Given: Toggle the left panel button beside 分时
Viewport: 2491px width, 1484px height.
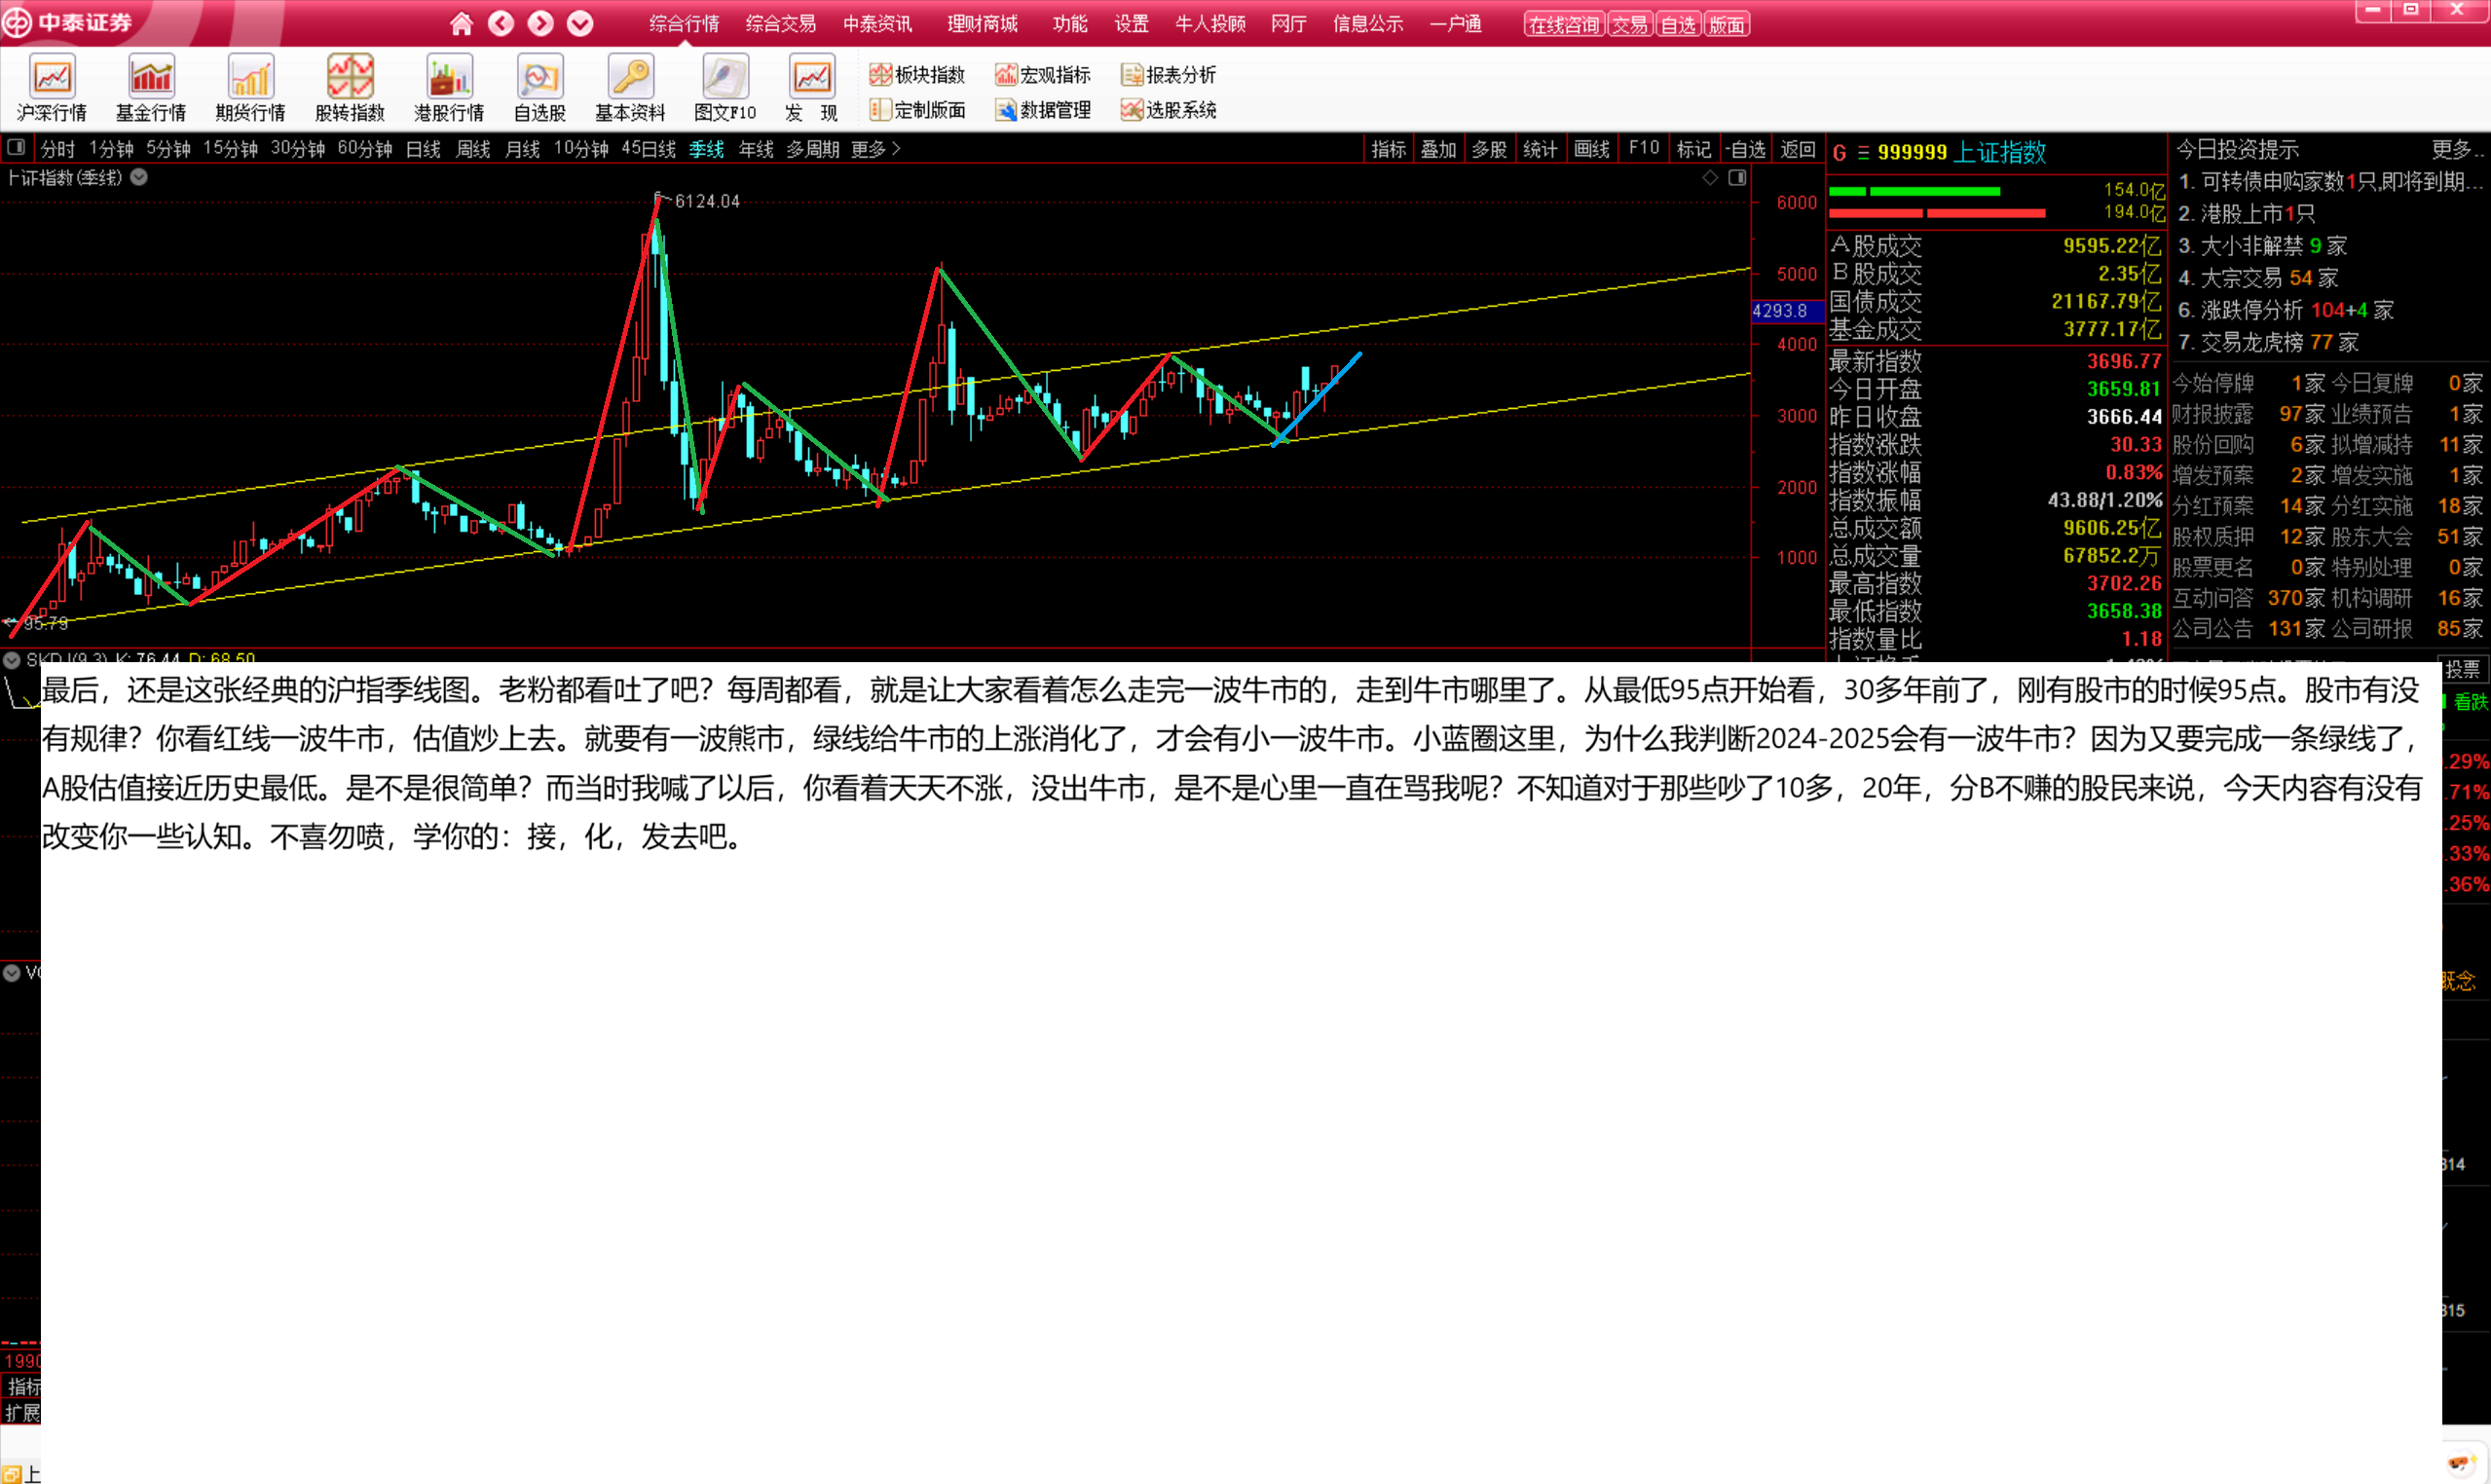Looking at the screenshot, I should coord(16,148).
